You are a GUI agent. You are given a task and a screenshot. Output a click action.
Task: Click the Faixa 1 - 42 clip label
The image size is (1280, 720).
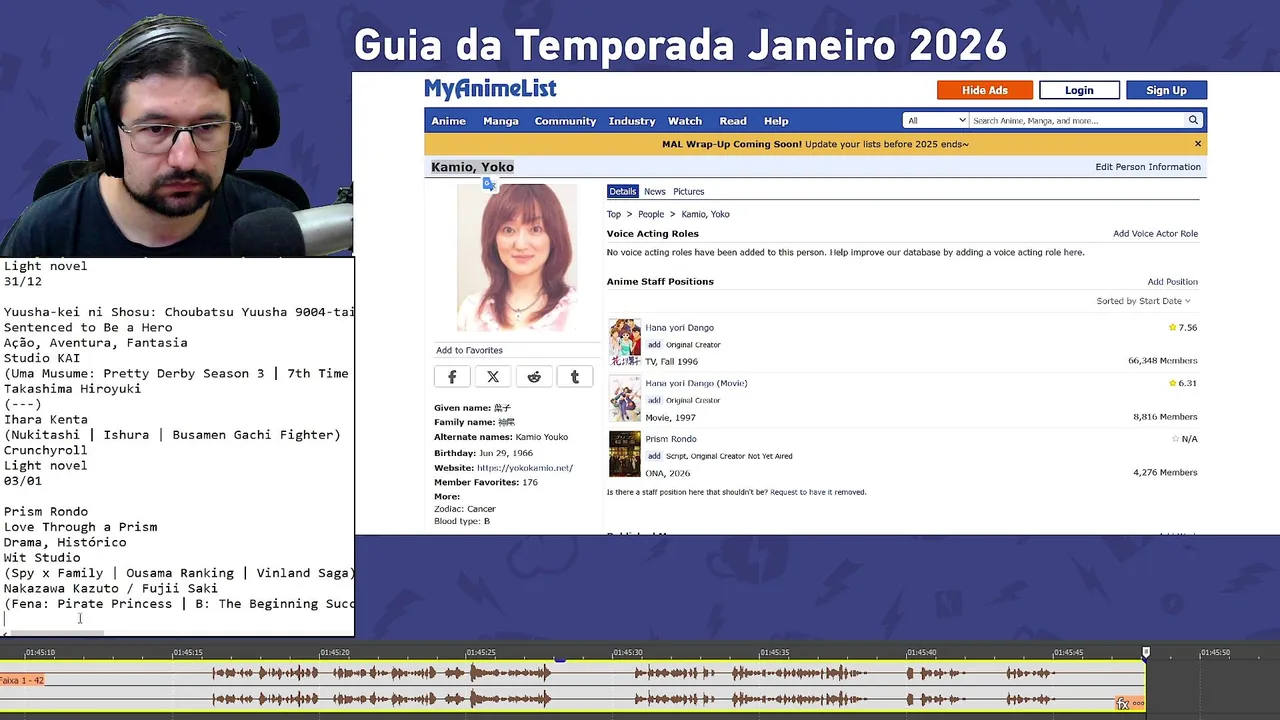22,680
